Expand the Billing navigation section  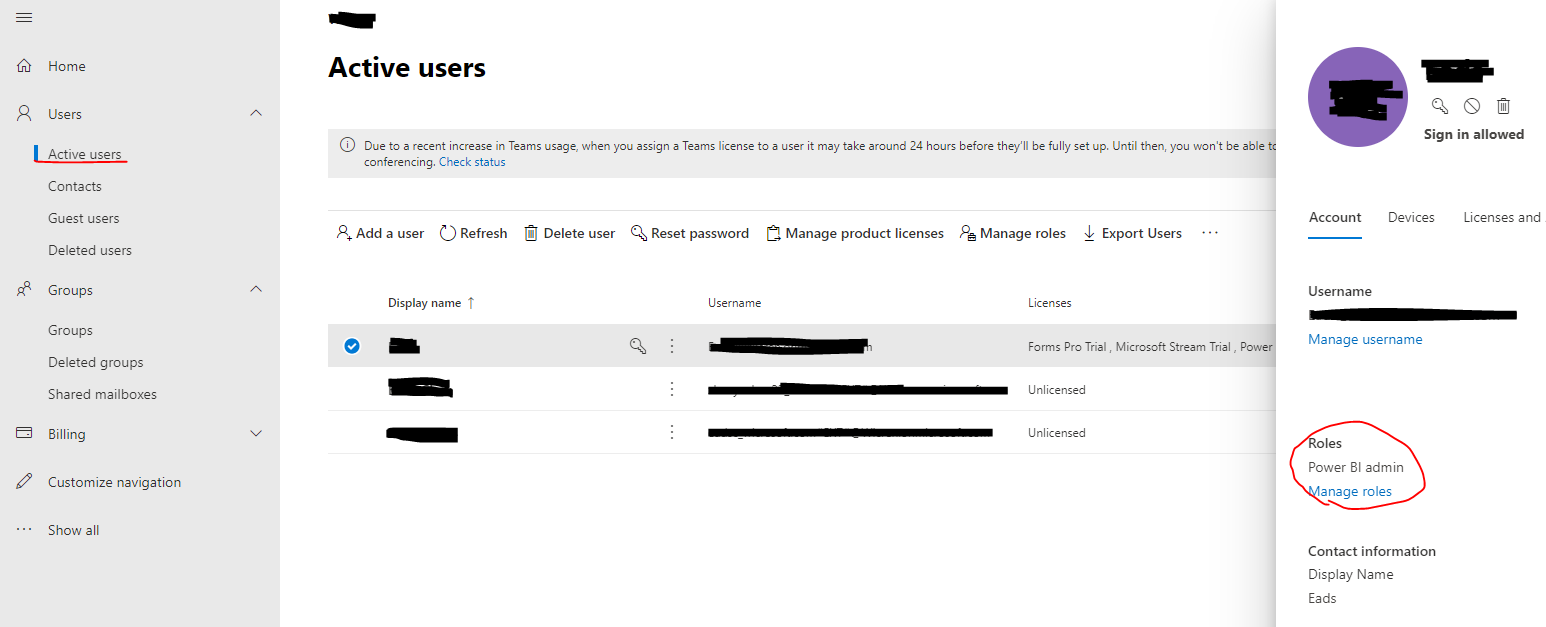(256, 434)
